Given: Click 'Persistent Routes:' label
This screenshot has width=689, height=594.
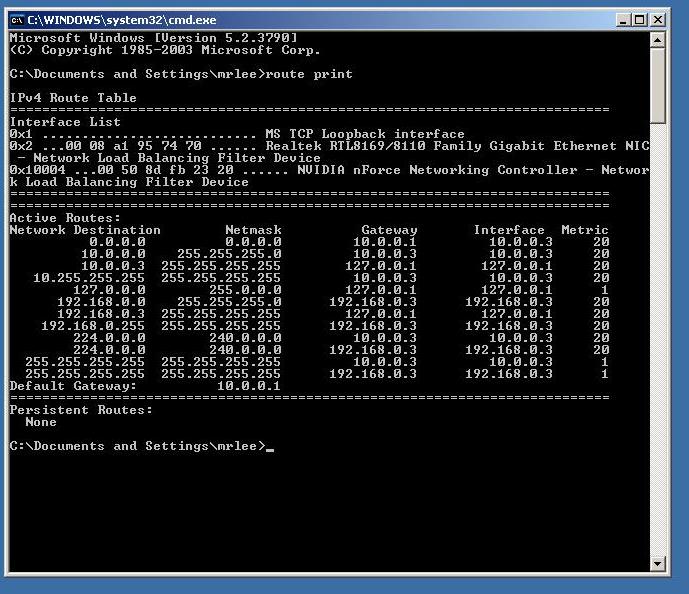Looking at the screenshot, I should coord(81,410).
